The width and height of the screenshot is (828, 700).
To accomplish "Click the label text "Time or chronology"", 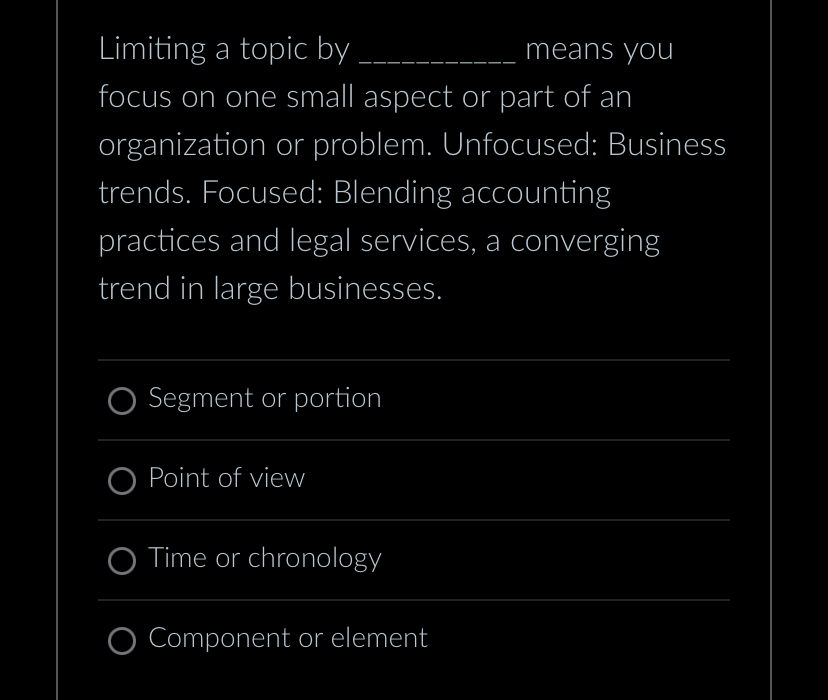I will click(264, 559).
